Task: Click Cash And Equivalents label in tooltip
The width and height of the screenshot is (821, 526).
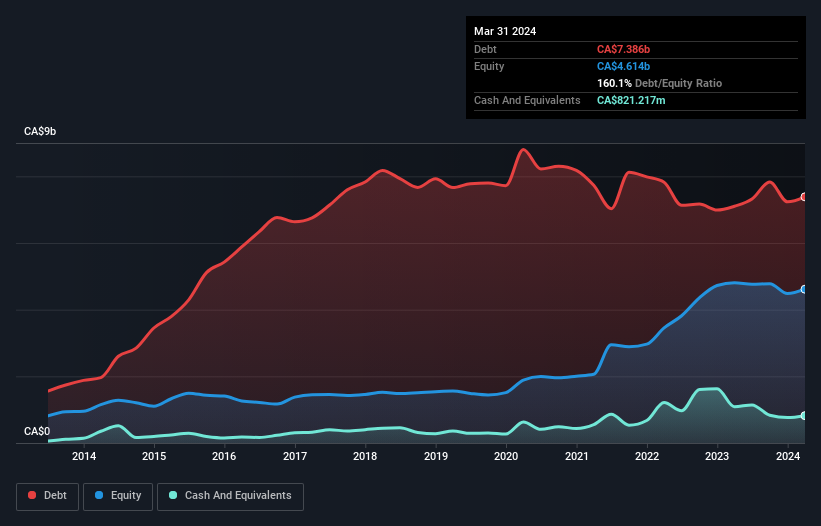Action: 527,100
